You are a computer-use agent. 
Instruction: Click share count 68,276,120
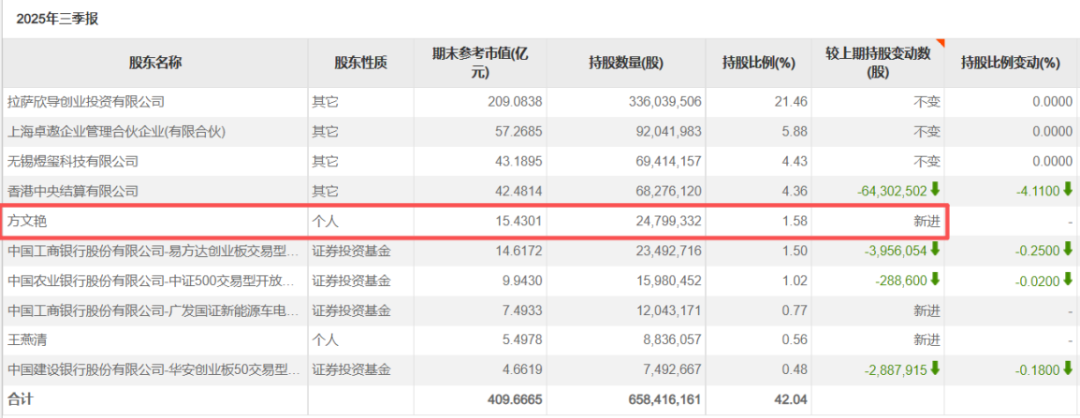coord(667,191)
